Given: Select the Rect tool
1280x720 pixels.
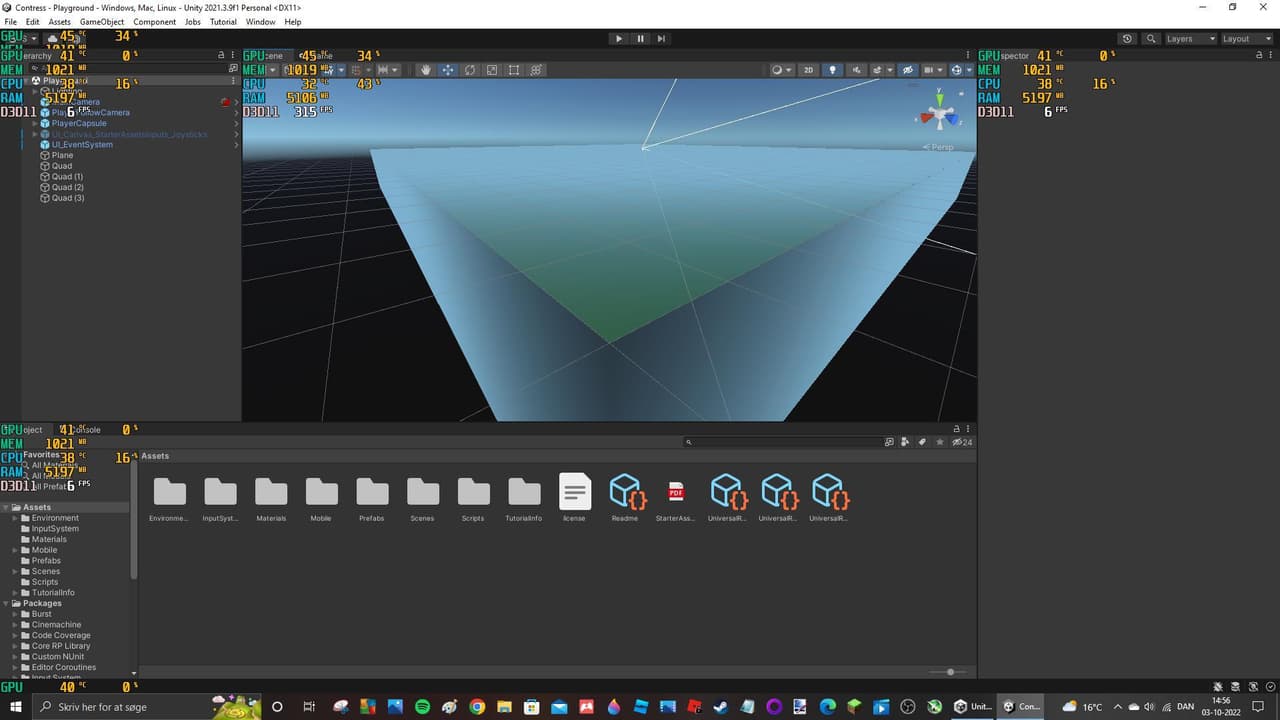Looking at the screenshot, I should pos(514,70).
